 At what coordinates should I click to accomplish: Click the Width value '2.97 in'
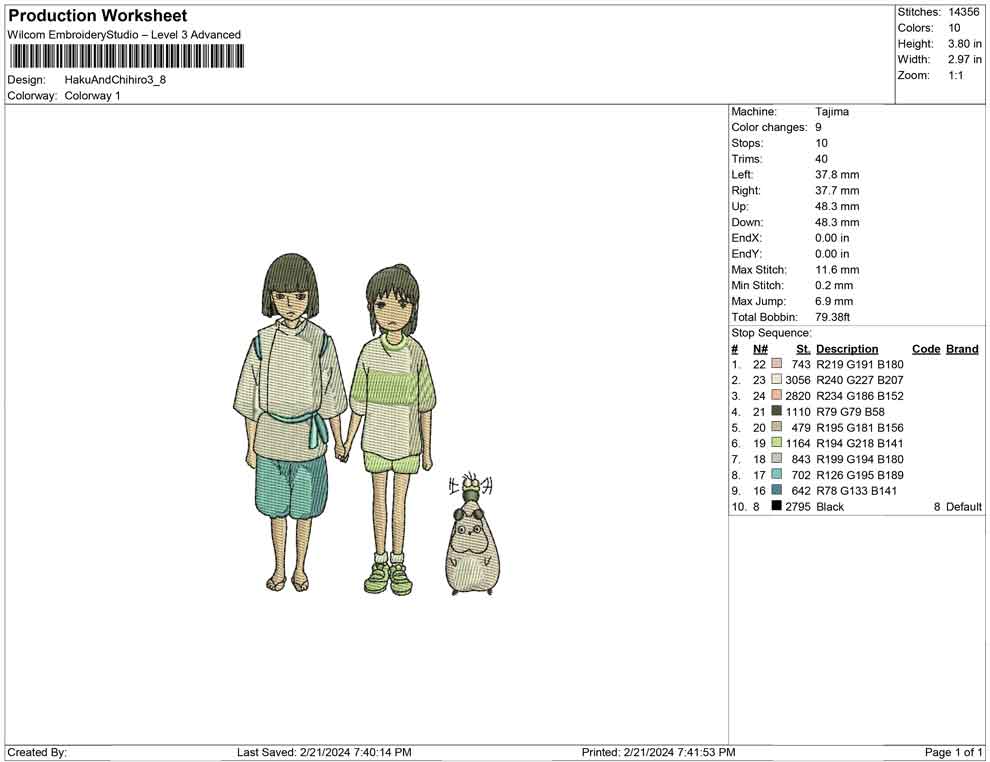point(965,59)
